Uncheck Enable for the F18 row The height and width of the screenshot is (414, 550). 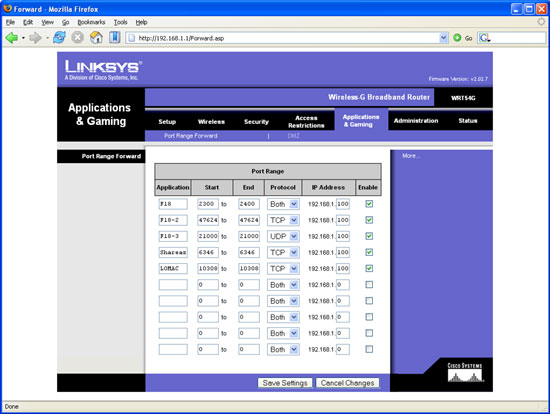[x=369, y=204]
